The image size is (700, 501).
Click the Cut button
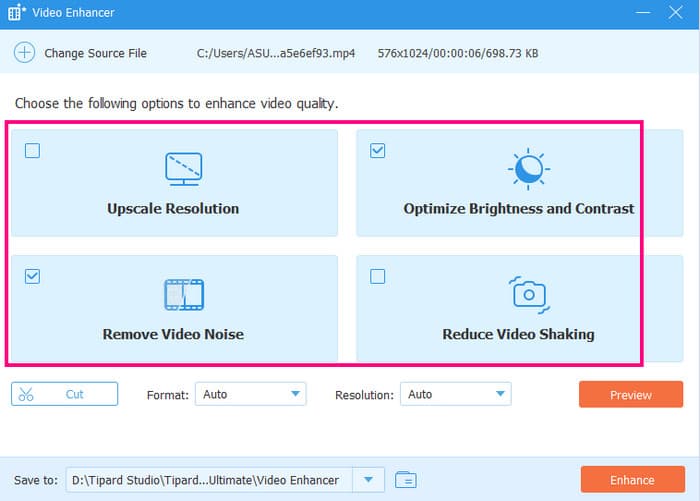click(x=65, y=394)
